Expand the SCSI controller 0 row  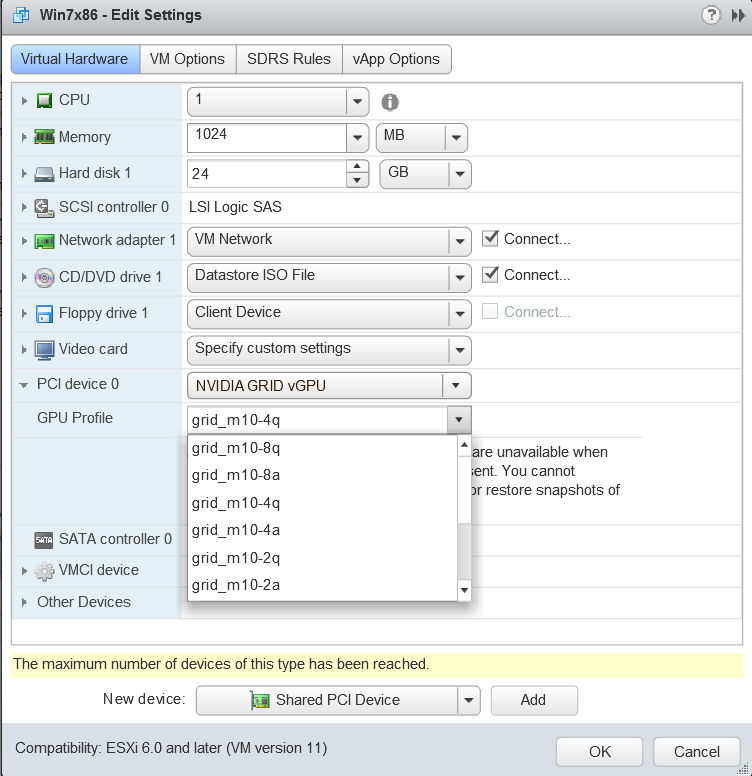pyautogui.click(x=25, y=208)
